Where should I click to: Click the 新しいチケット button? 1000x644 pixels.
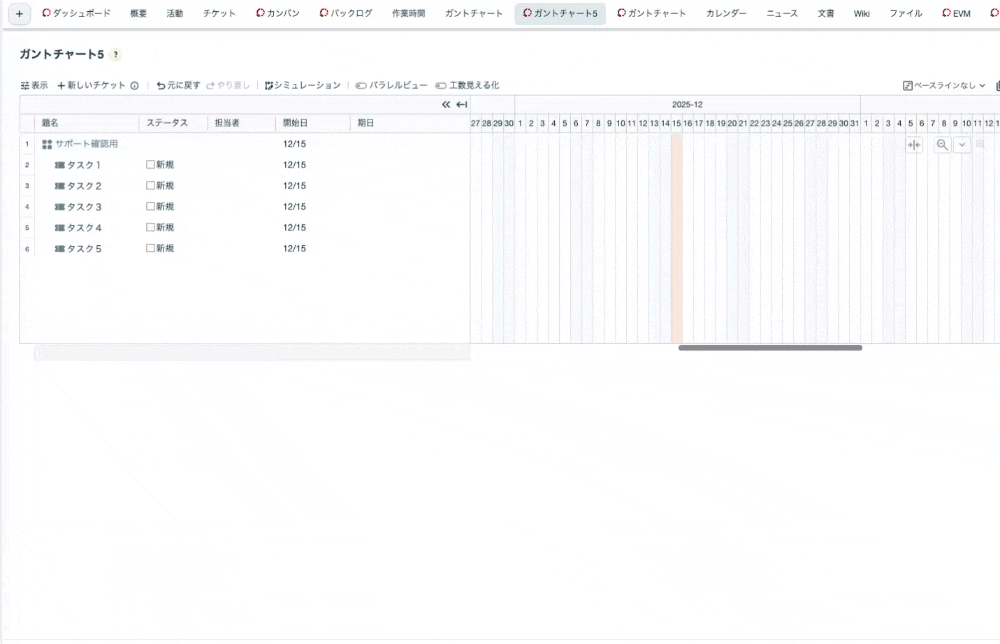(x=91, y=86)
